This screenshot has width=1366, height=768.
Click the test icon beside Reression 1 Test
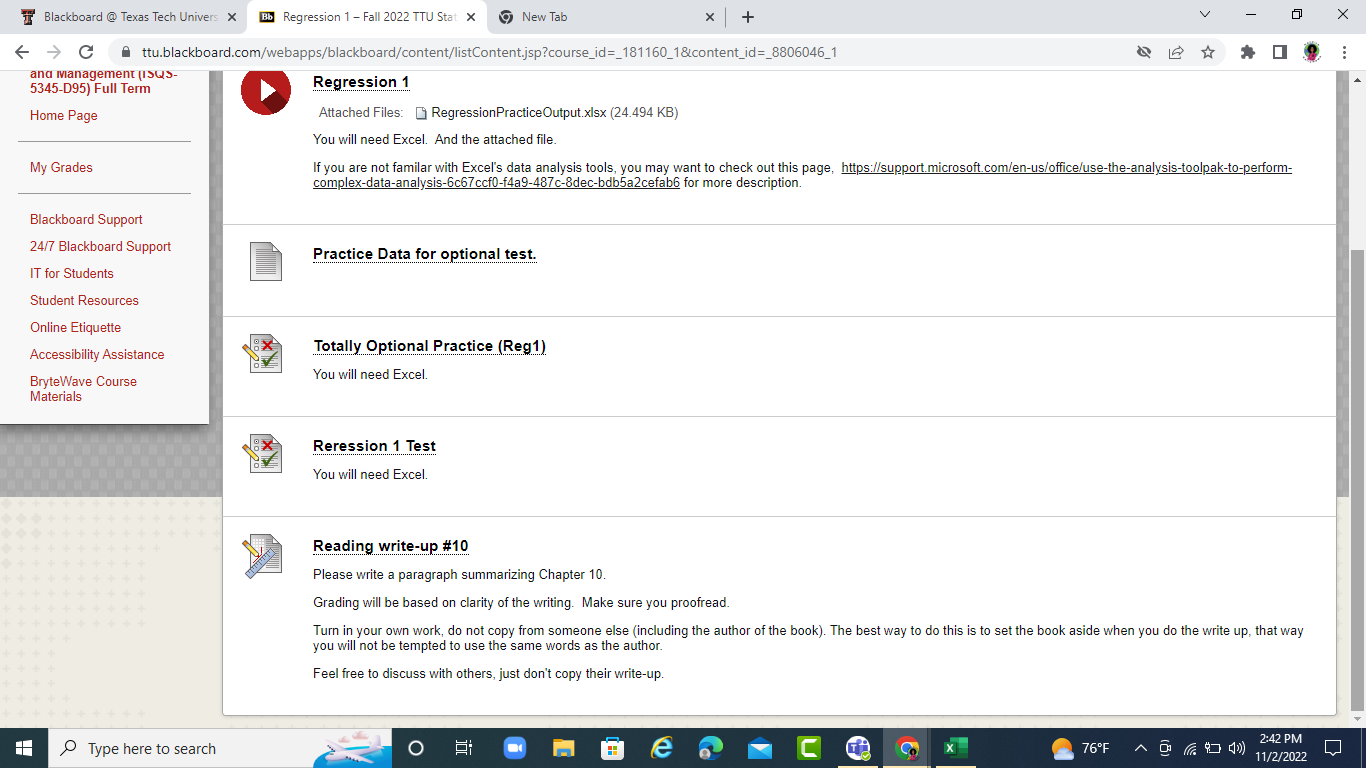[262, 454]
